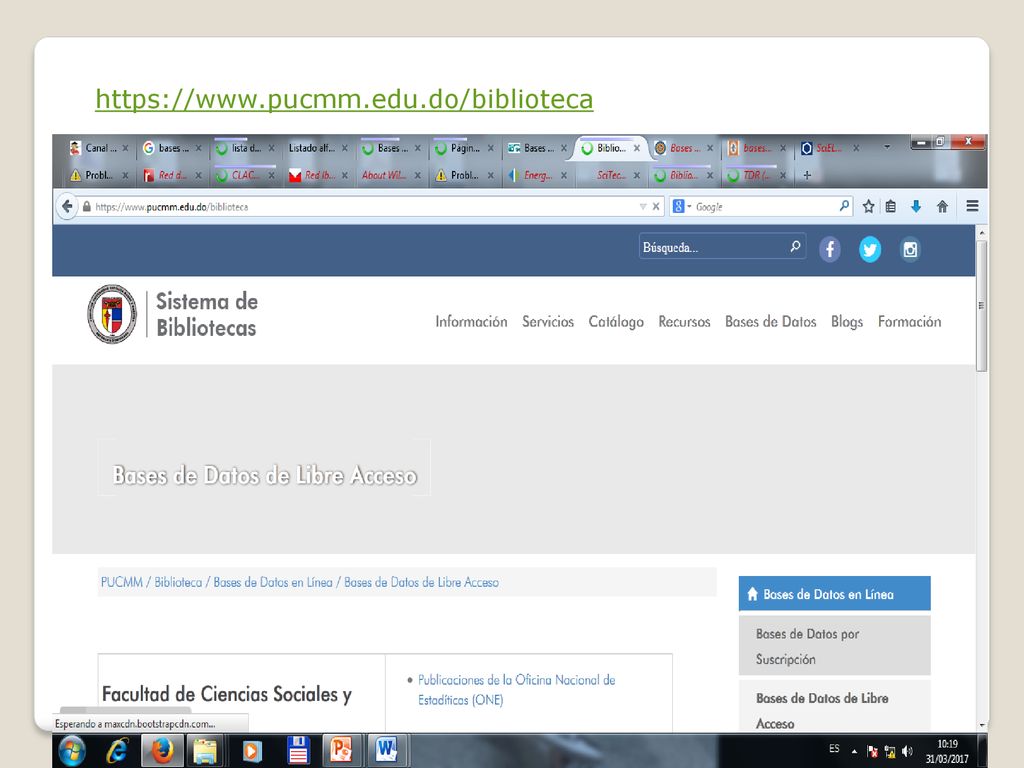1024x768 pixels.
Task: Click the volume speaker tray icon
Action: (907, 751)
